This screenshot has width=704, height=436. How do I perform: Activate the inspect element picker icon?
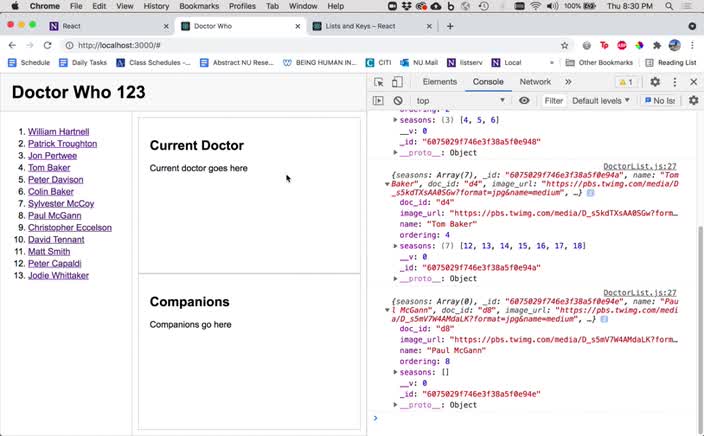pos(379,82)
